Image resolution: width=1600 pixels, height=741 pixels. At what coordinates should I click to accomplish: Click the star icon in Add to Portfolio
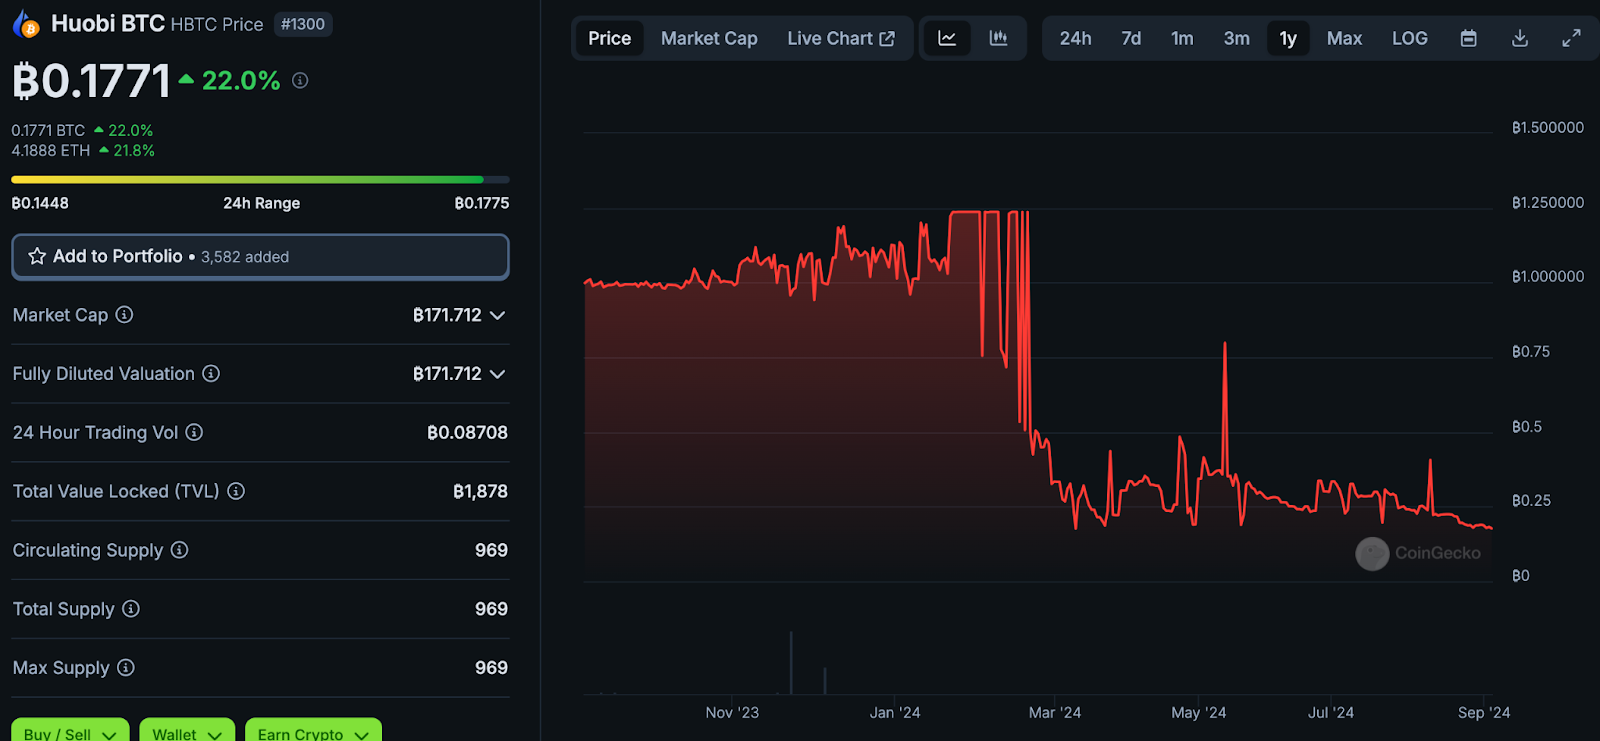tap(37, 256)
